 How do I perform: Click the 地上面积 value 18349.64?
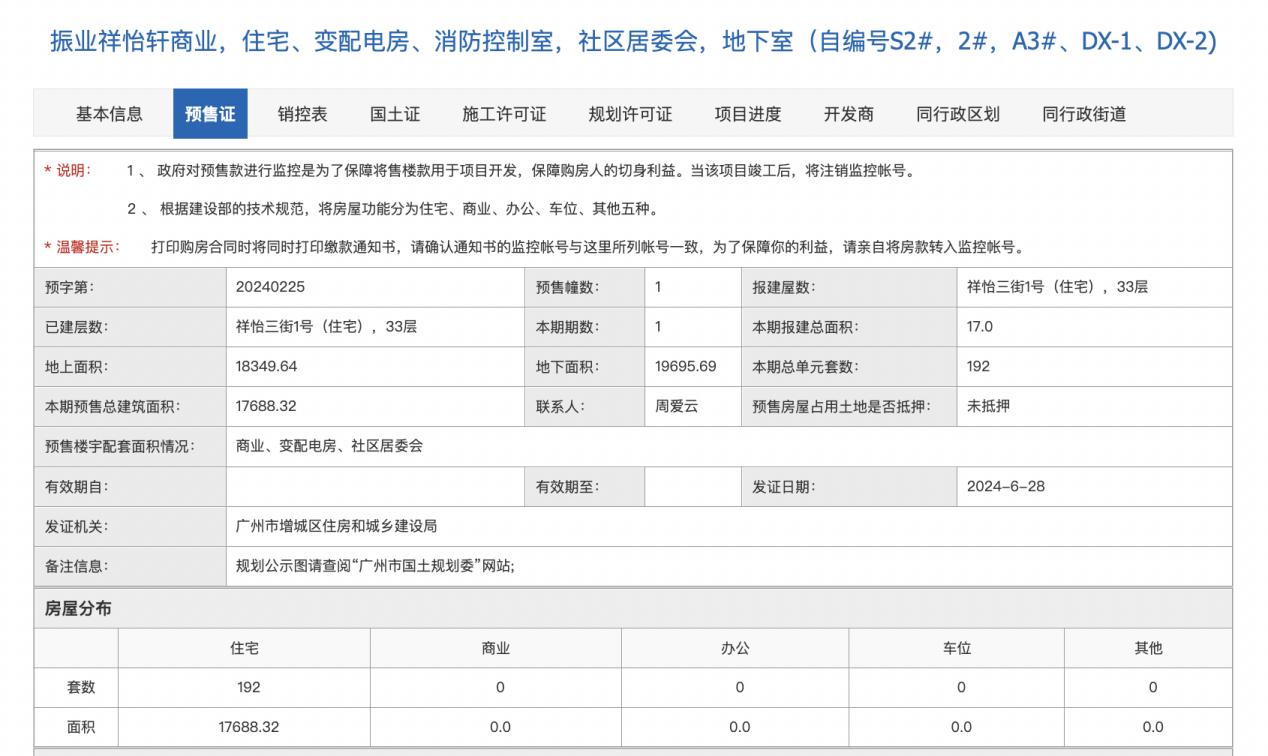point(267,367)
